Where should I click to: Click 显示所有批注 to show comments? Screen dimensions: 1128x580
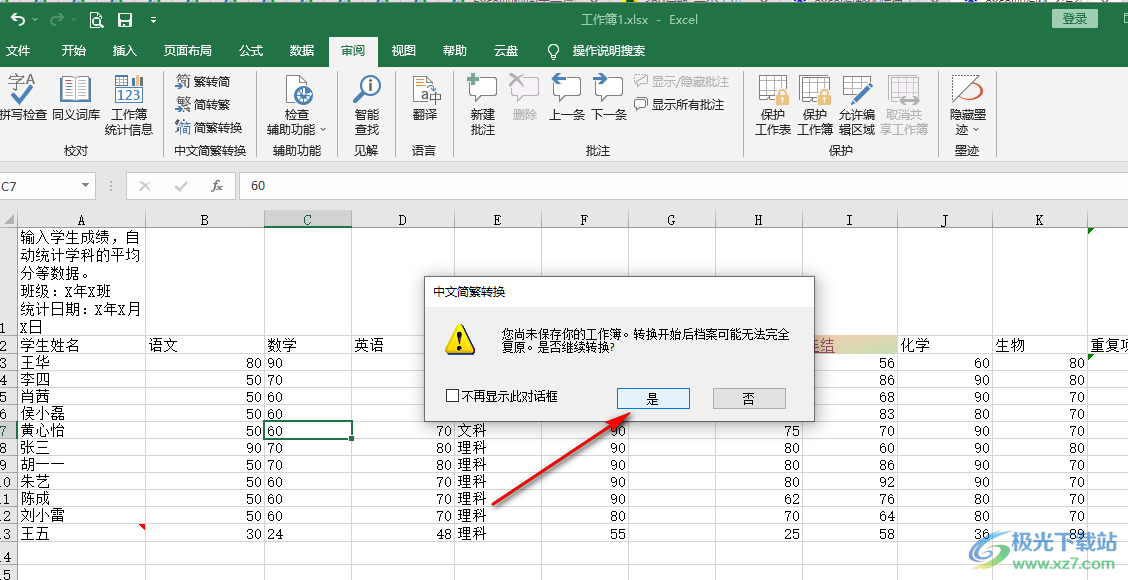pos(678,104)
